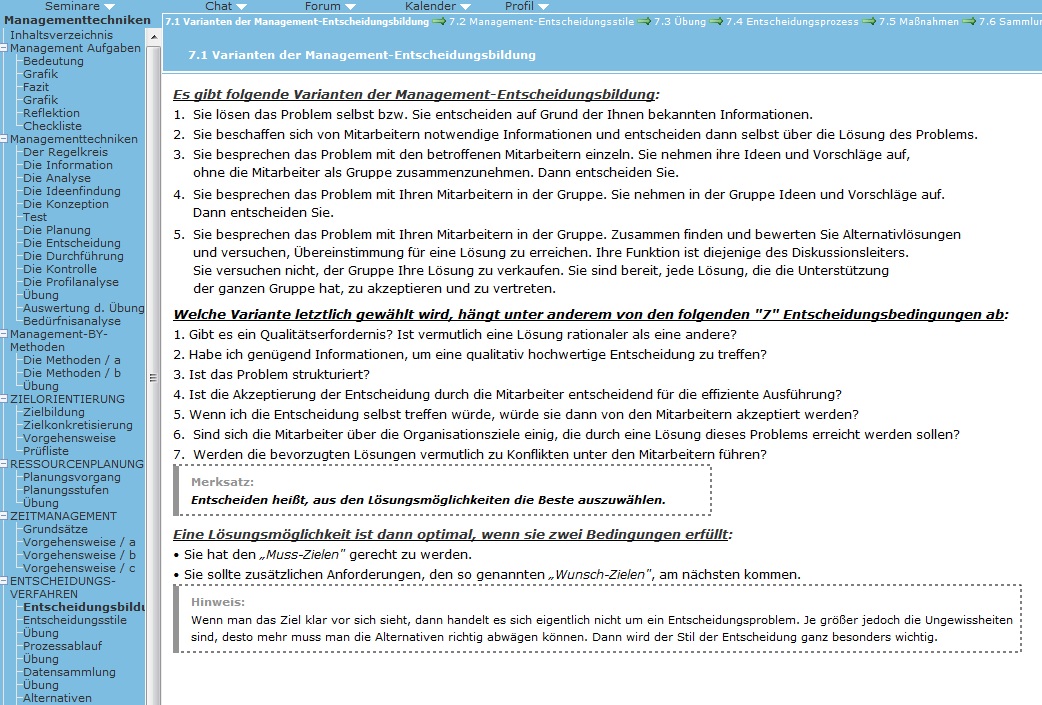This screenshot has width=1042, height=705.
Task: Open the Planungsstufen page
Action: [x=66, y=490]
